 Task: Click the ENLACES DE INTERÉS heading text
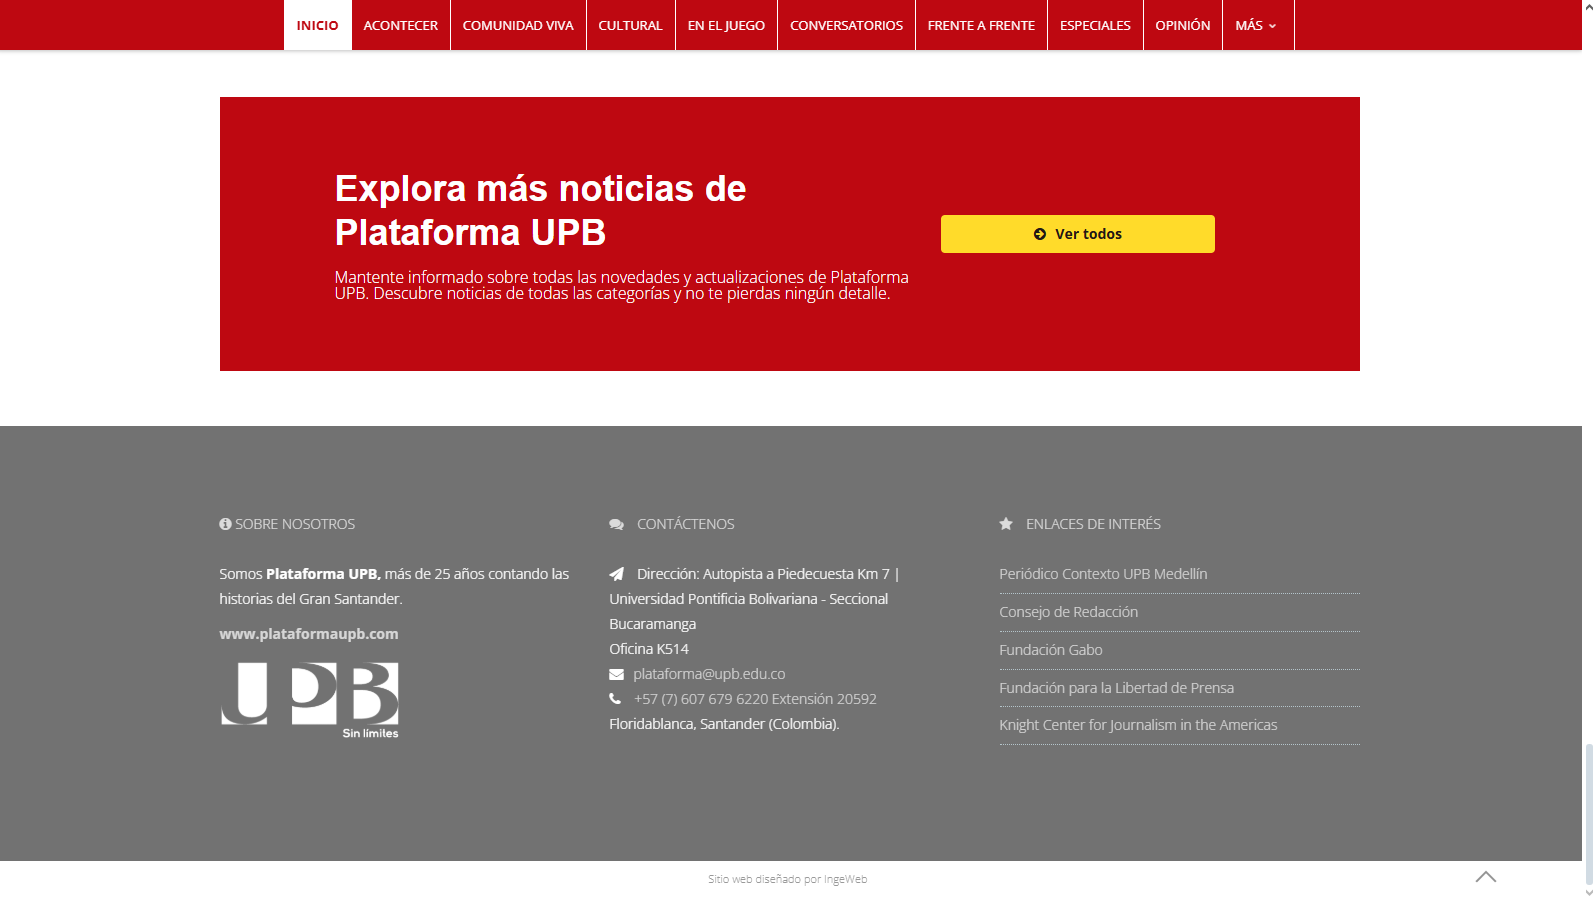pyautogui.click(x=1093, y=524)
